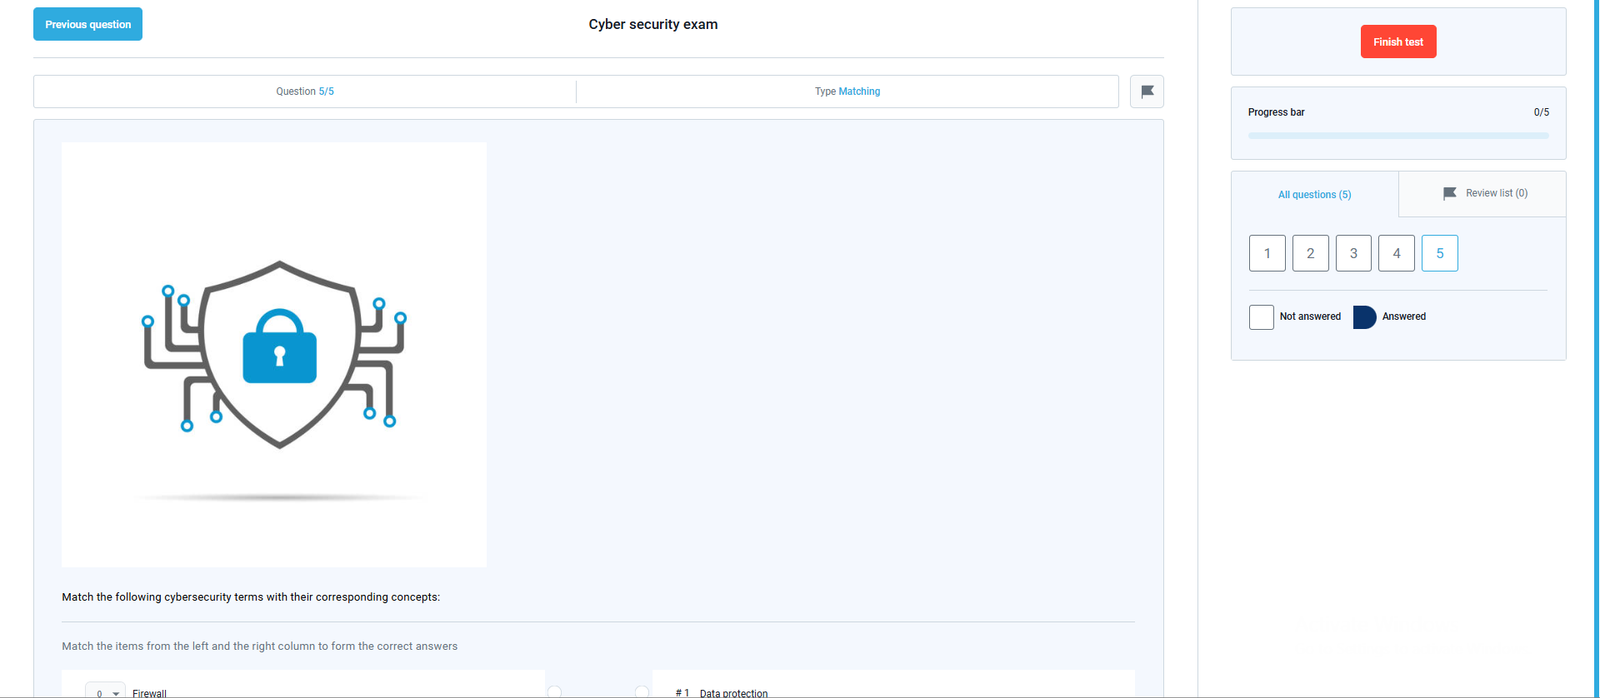Open the Review list tab
Viewport: 1600px width, 698px height.
click(x=1483, y=194)
